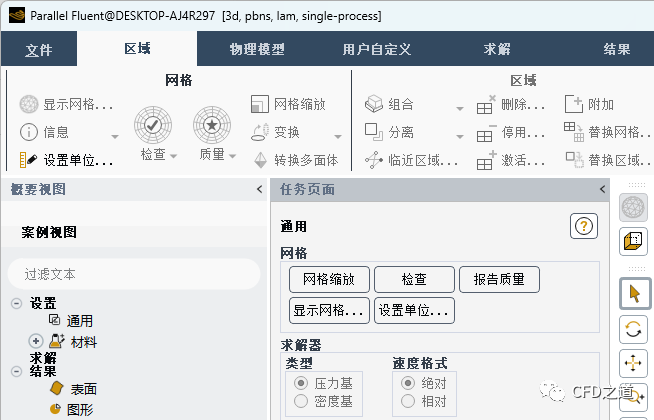Screen dimensions: 654x420
Task: Click the 临近区域 icon
Action: click(x=374, y=160)
